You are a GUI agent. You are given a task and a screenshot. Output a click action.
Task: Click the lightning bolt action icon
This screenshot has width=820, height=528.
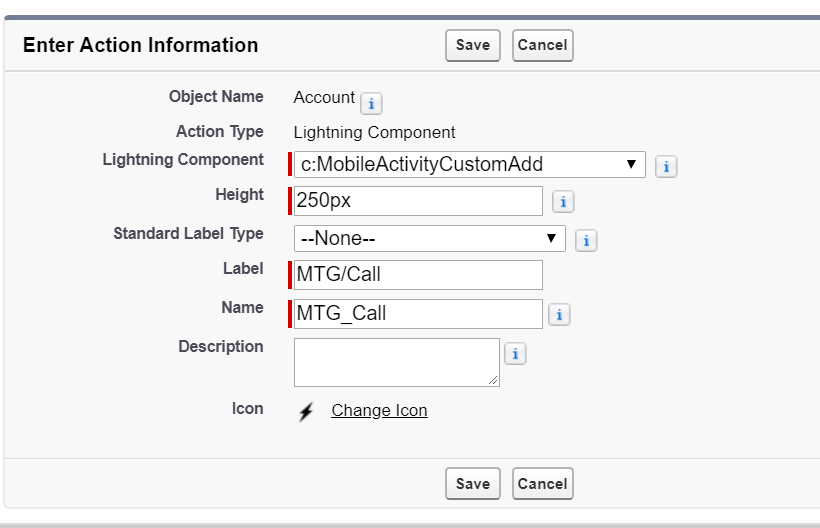click(x=306, y=411)
